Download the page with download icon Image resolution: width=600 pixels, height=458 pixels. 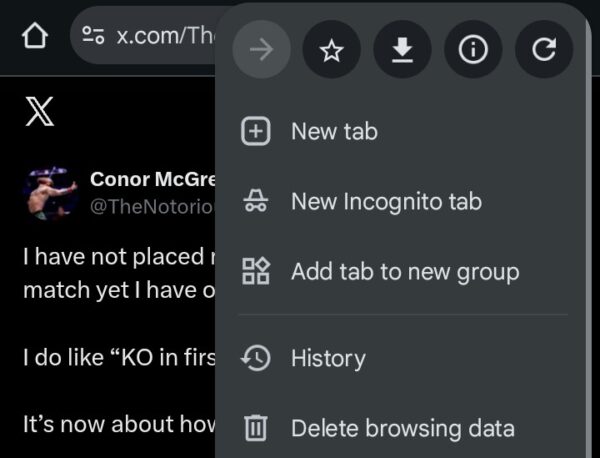click(x=402, y=50)
